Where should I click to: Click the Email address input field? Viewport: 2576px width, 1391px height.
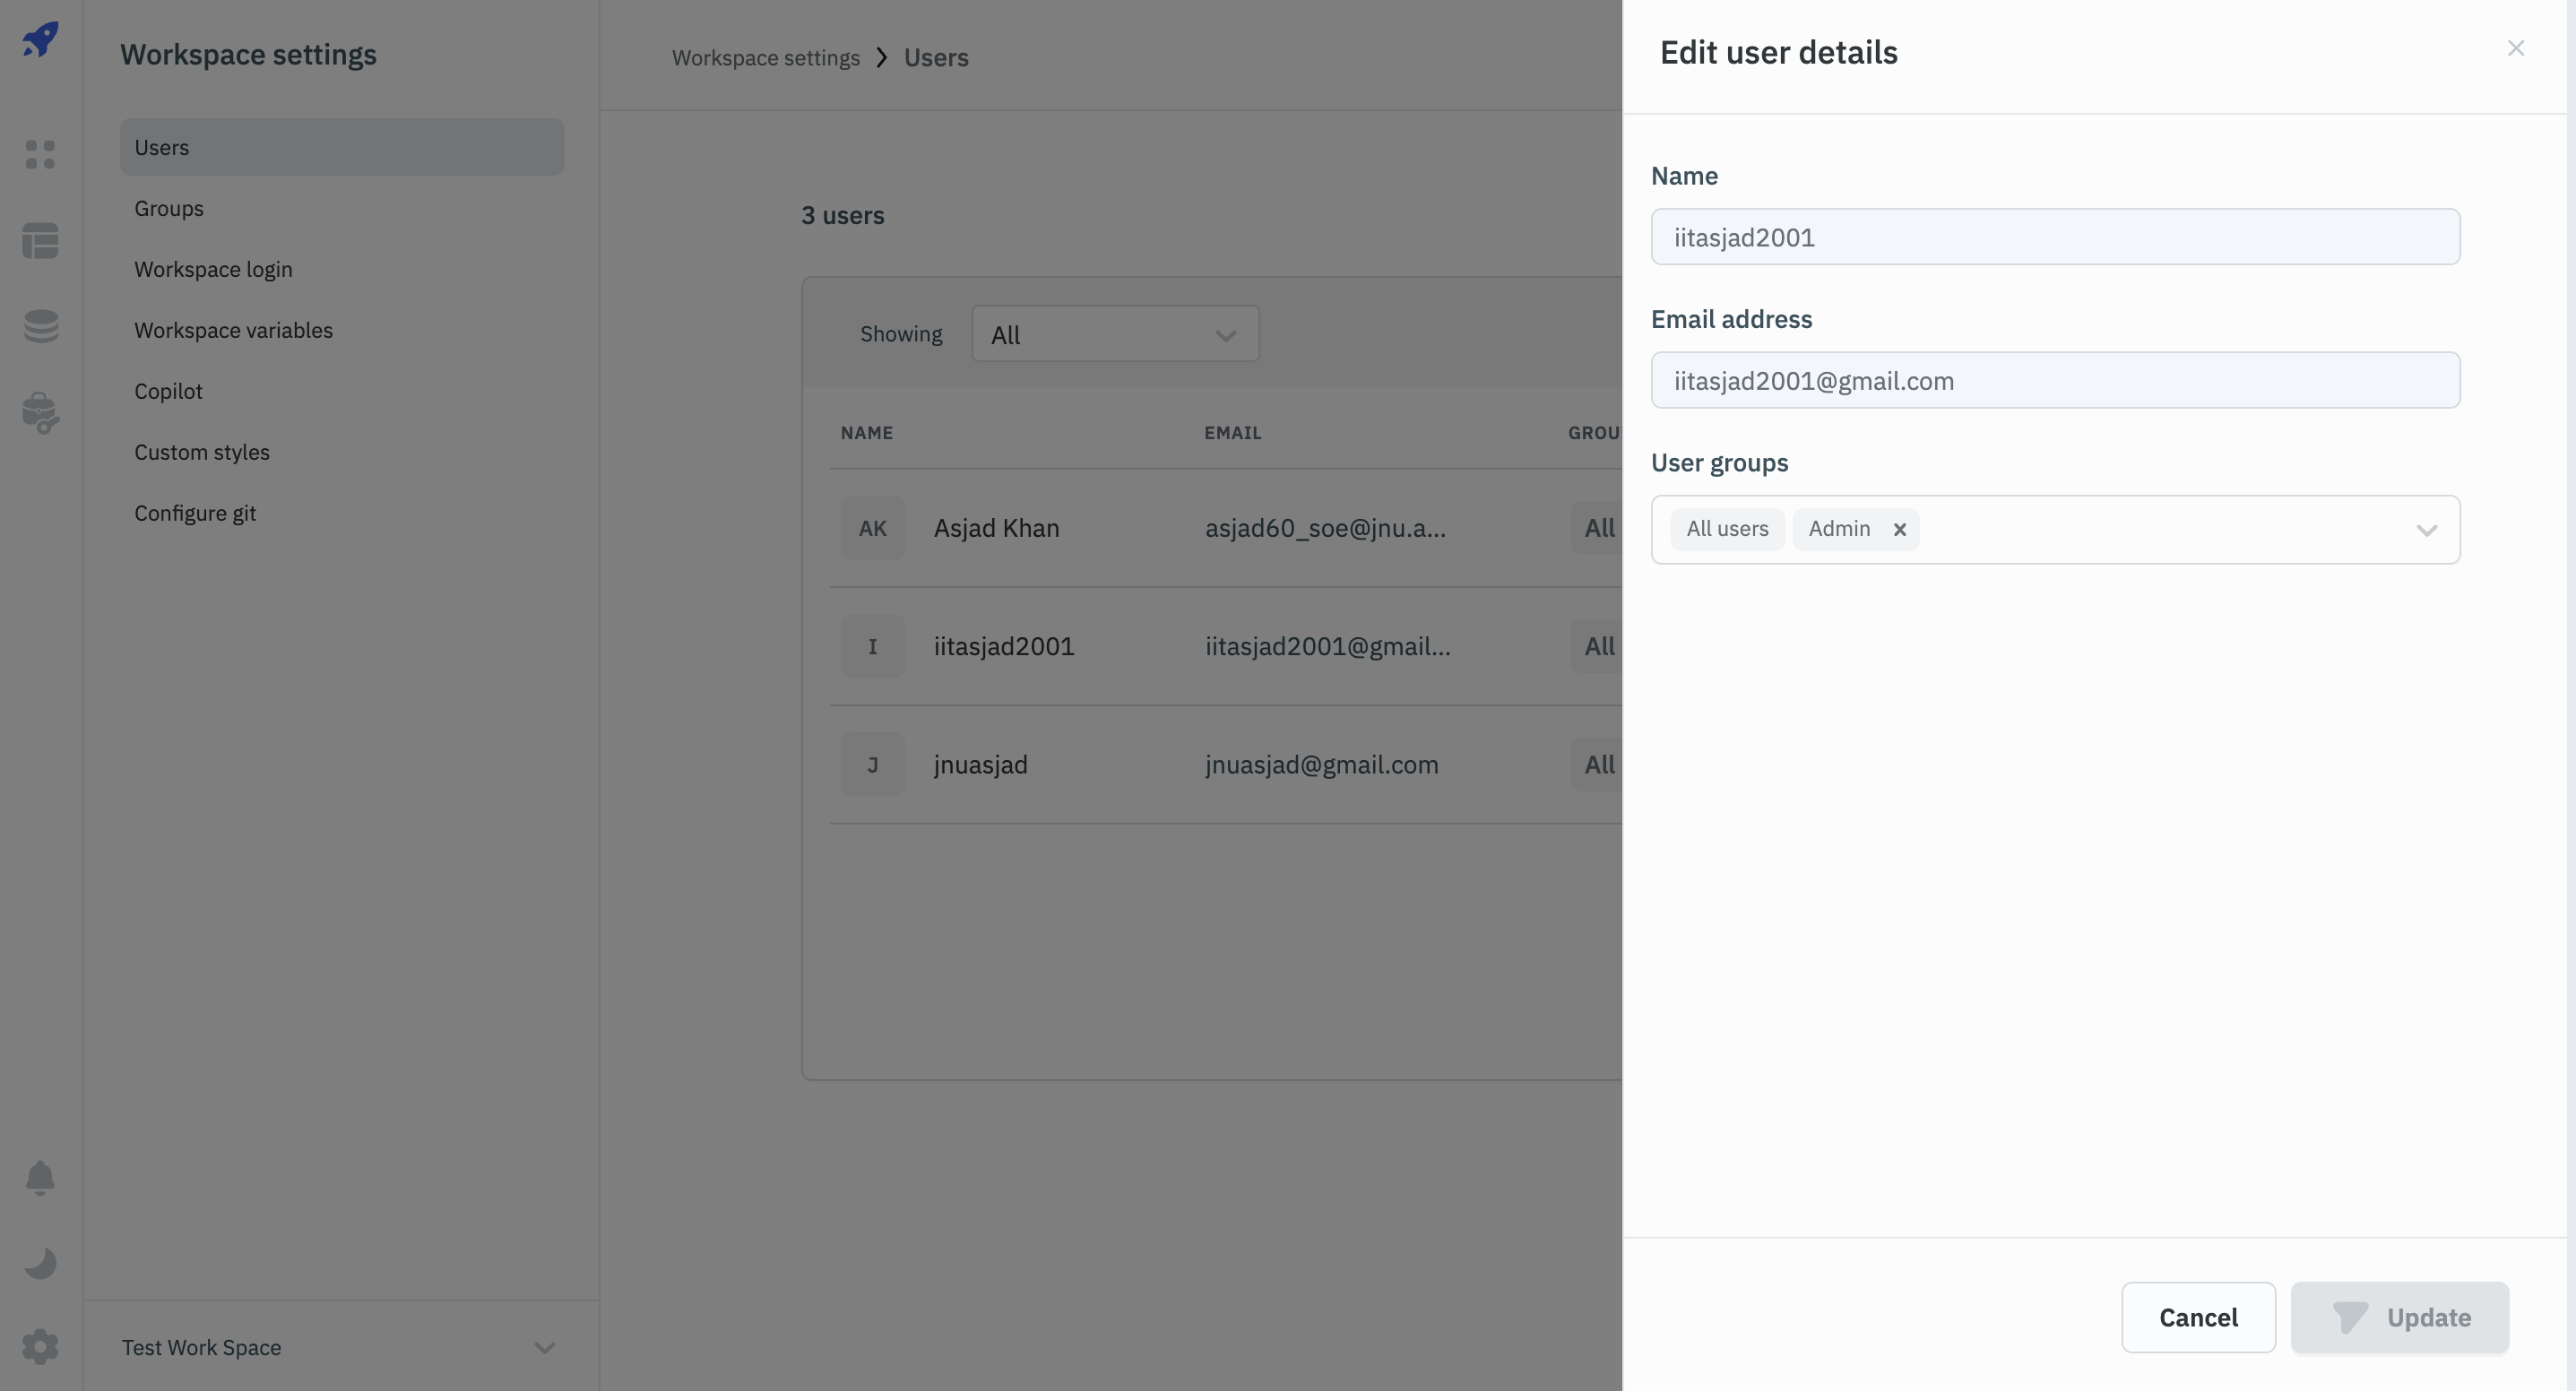(2053, 378)
